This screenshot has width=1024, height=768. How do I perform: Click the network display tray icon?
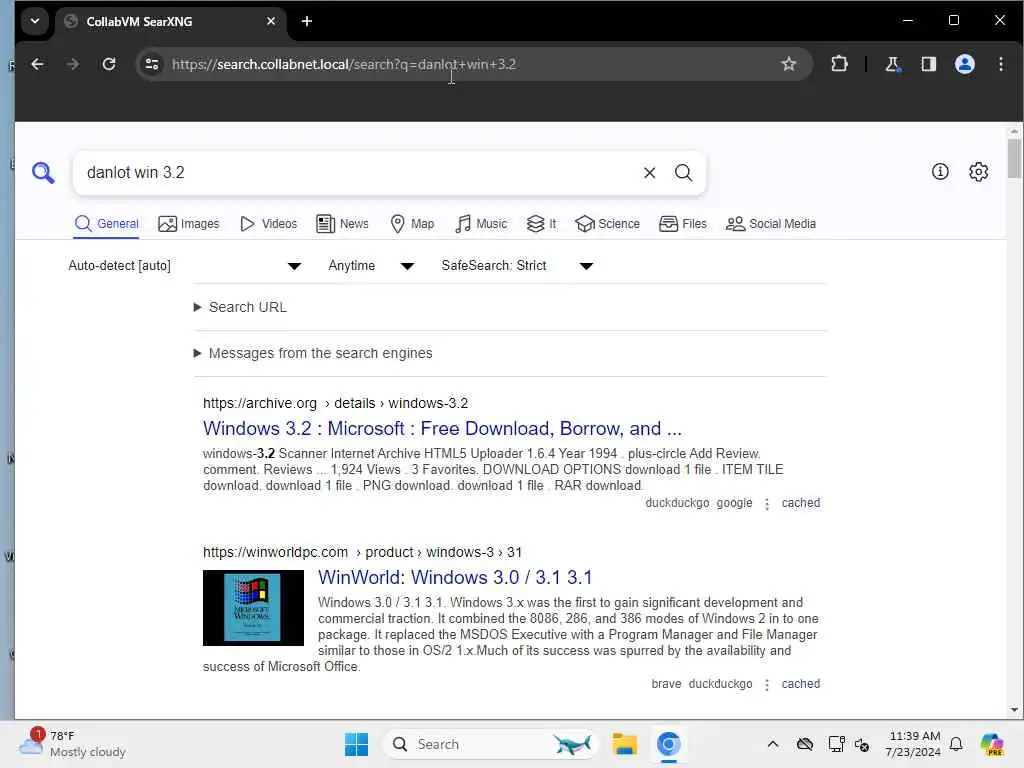pos(837,744)
